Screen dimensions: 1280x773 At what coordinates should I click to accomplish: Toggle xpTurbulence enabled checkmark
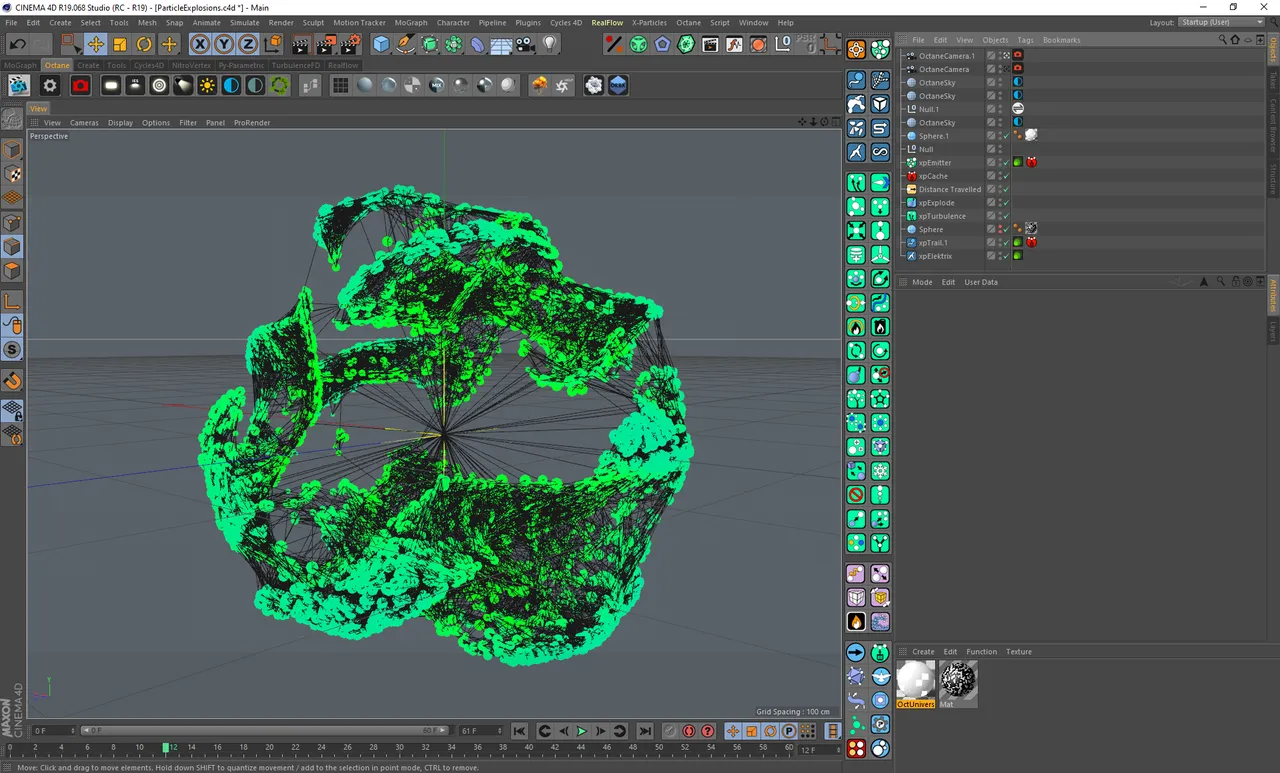pyautogui.click(x=1006, y=216)
